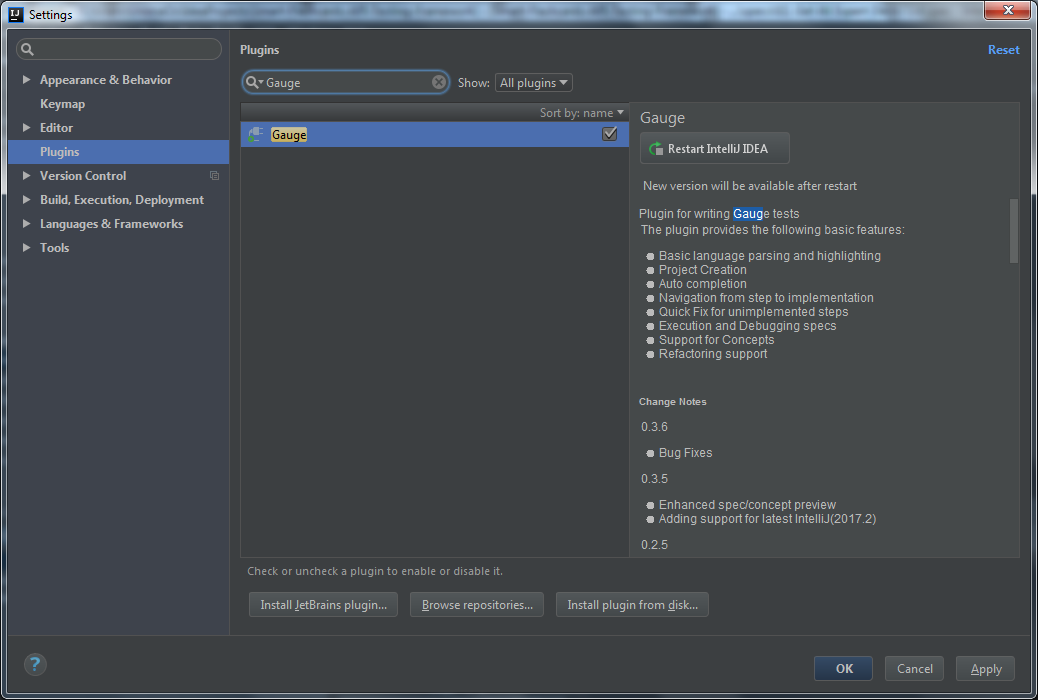Focus the plugin search field containing Gauge
1038x700 pixels.
(346, 82)
